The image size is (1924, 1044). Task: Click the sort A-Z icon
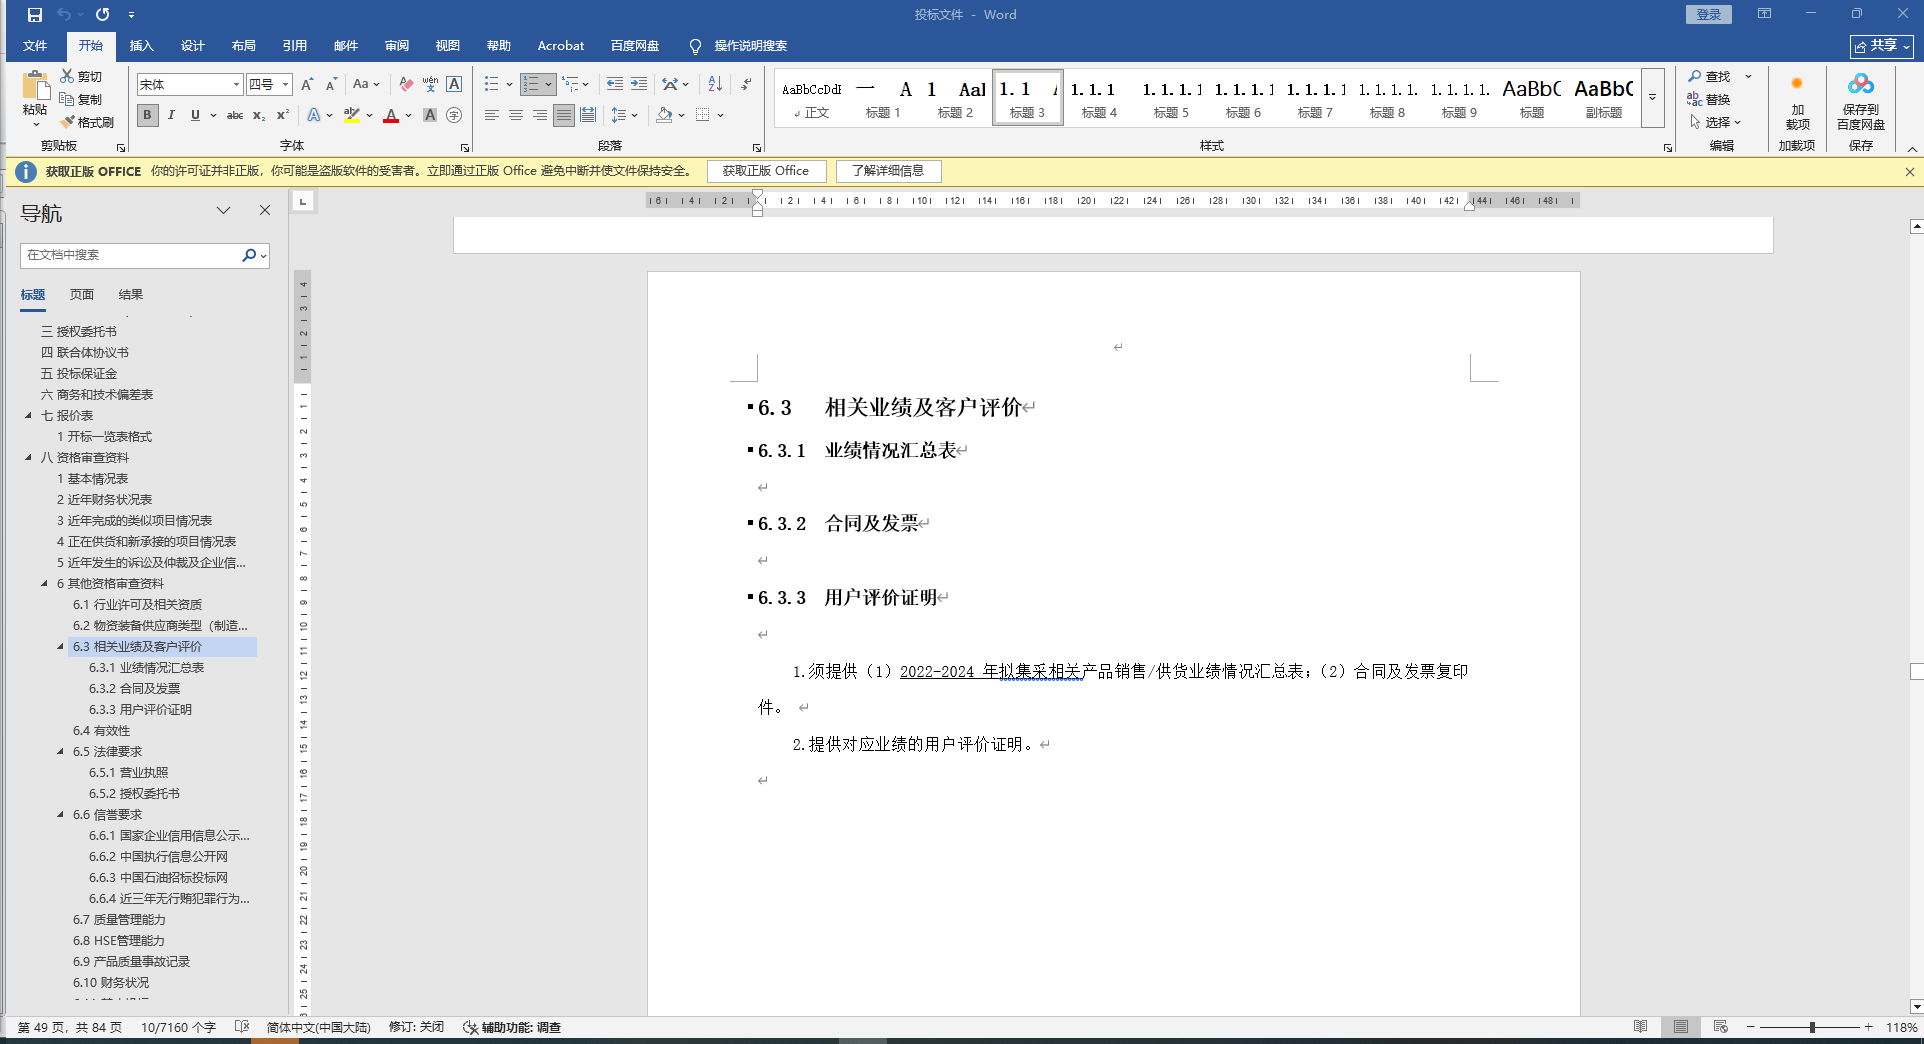pos(714,84)
